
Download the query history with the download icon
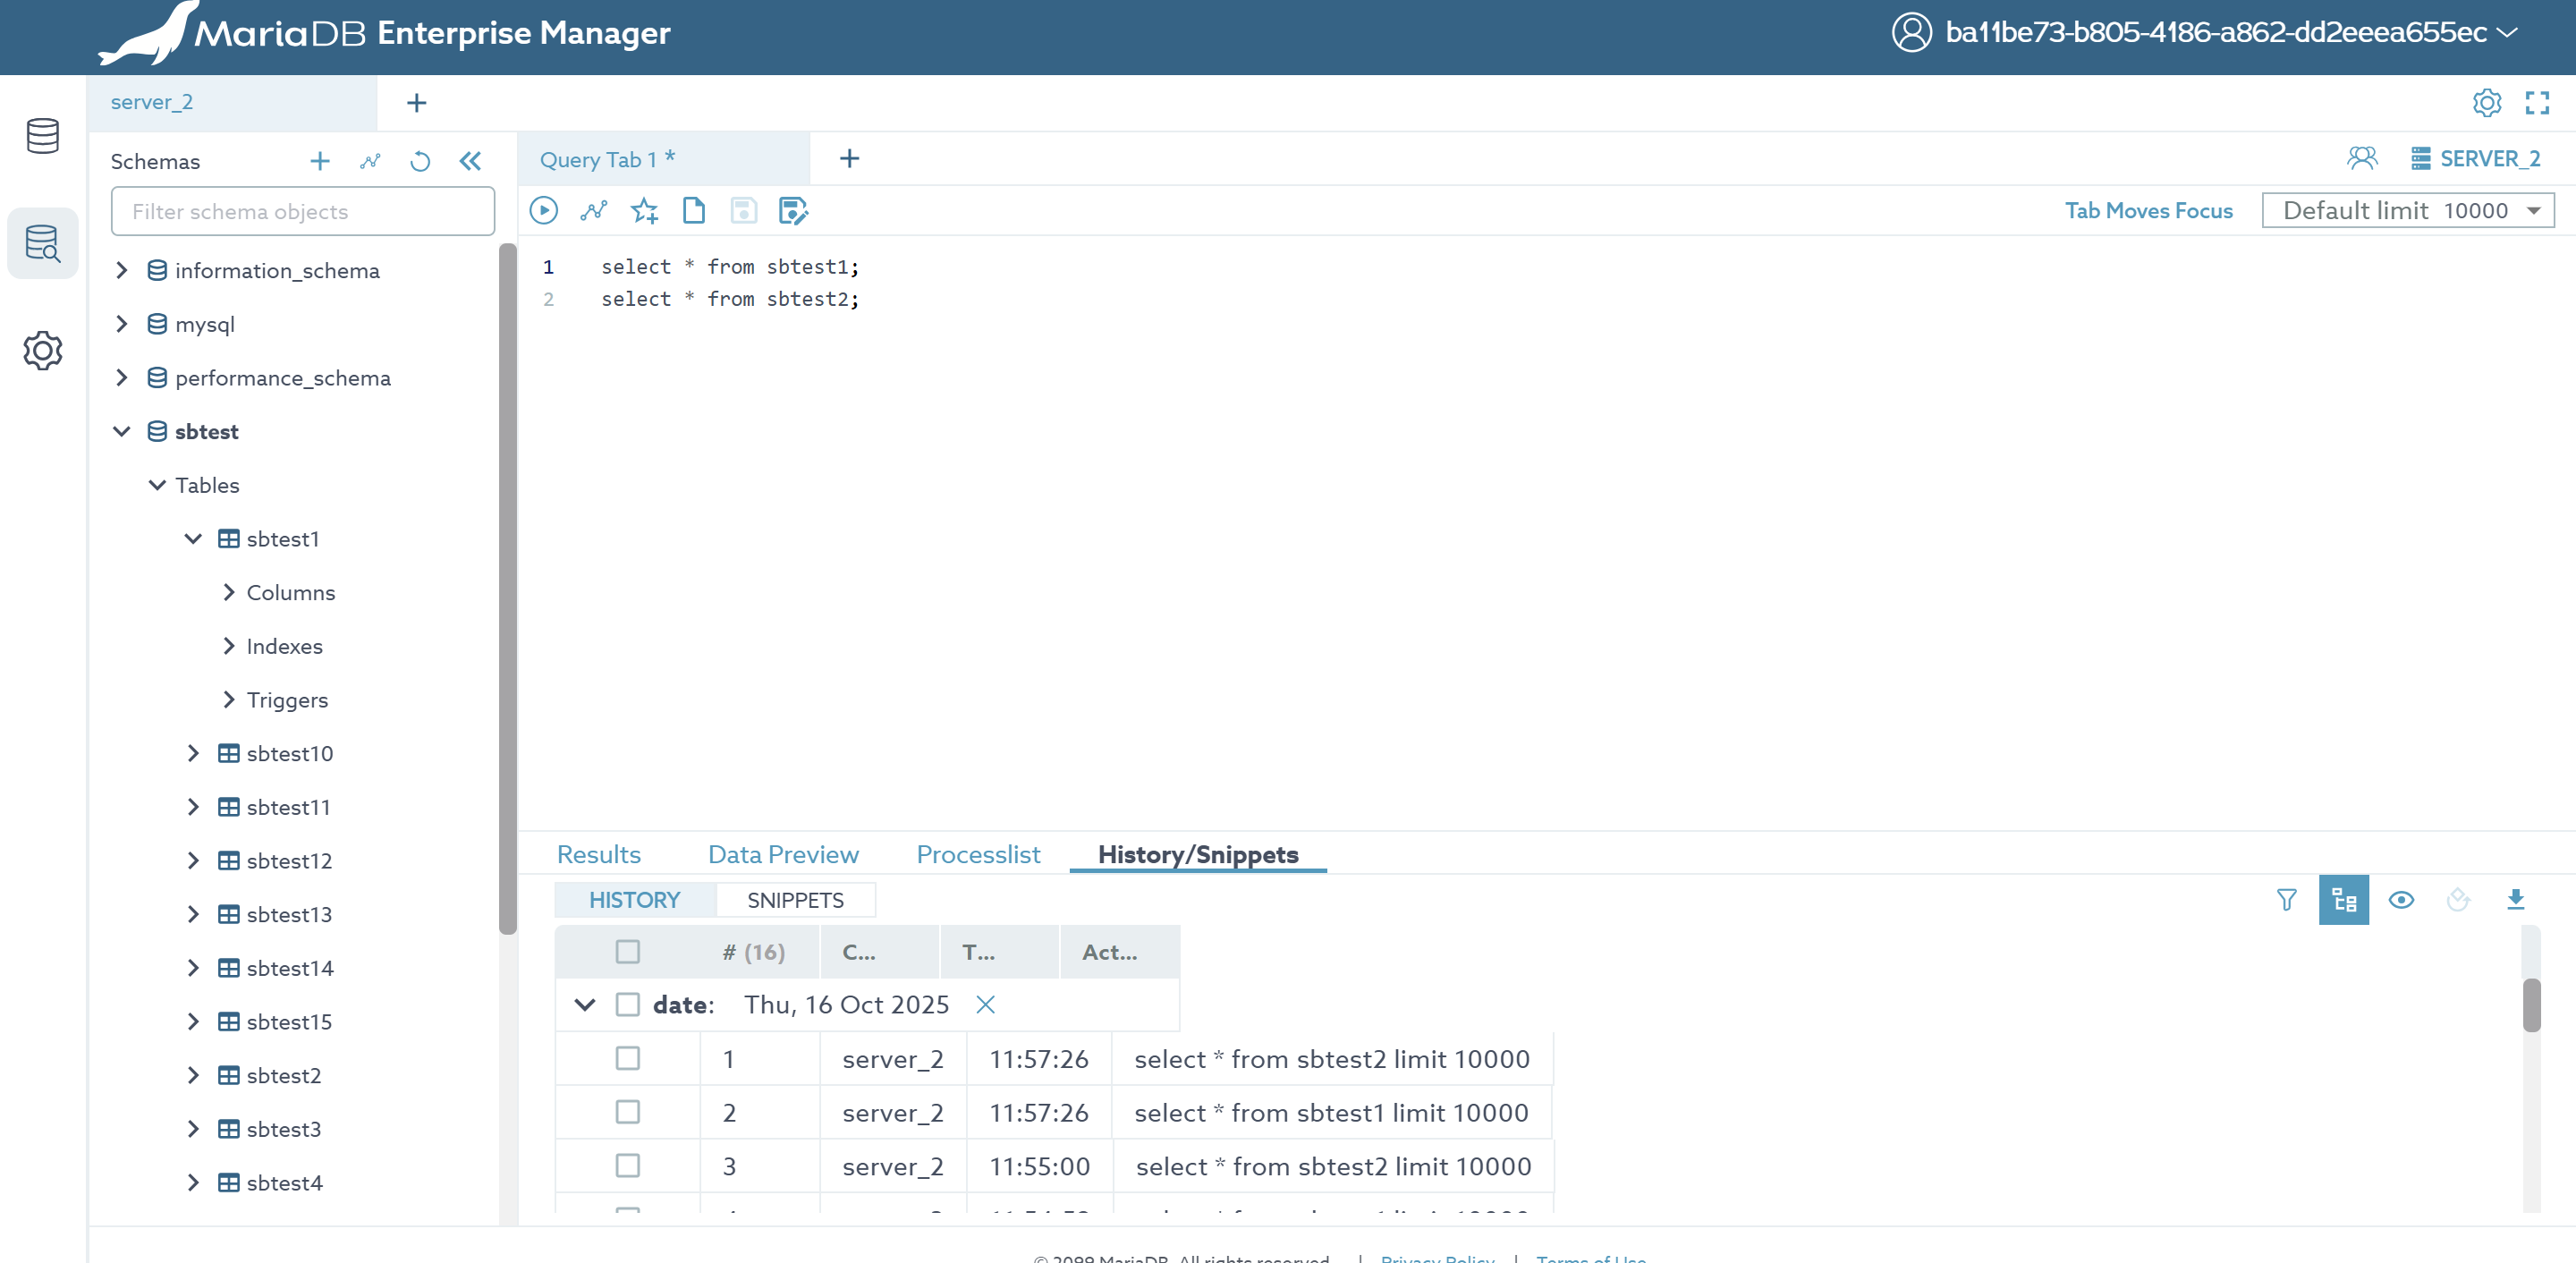[2516, 900]
